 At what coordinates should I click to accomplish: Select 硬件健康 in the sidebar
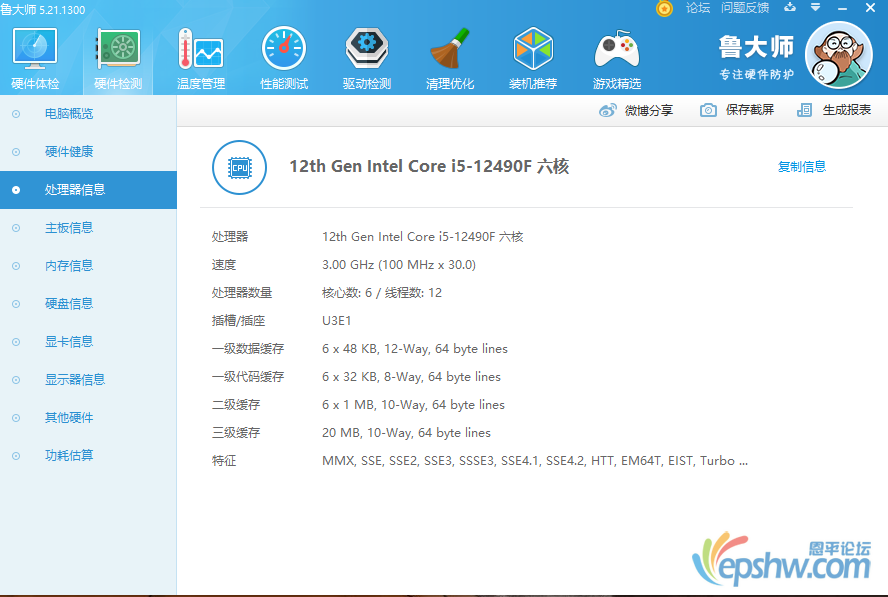88,152
